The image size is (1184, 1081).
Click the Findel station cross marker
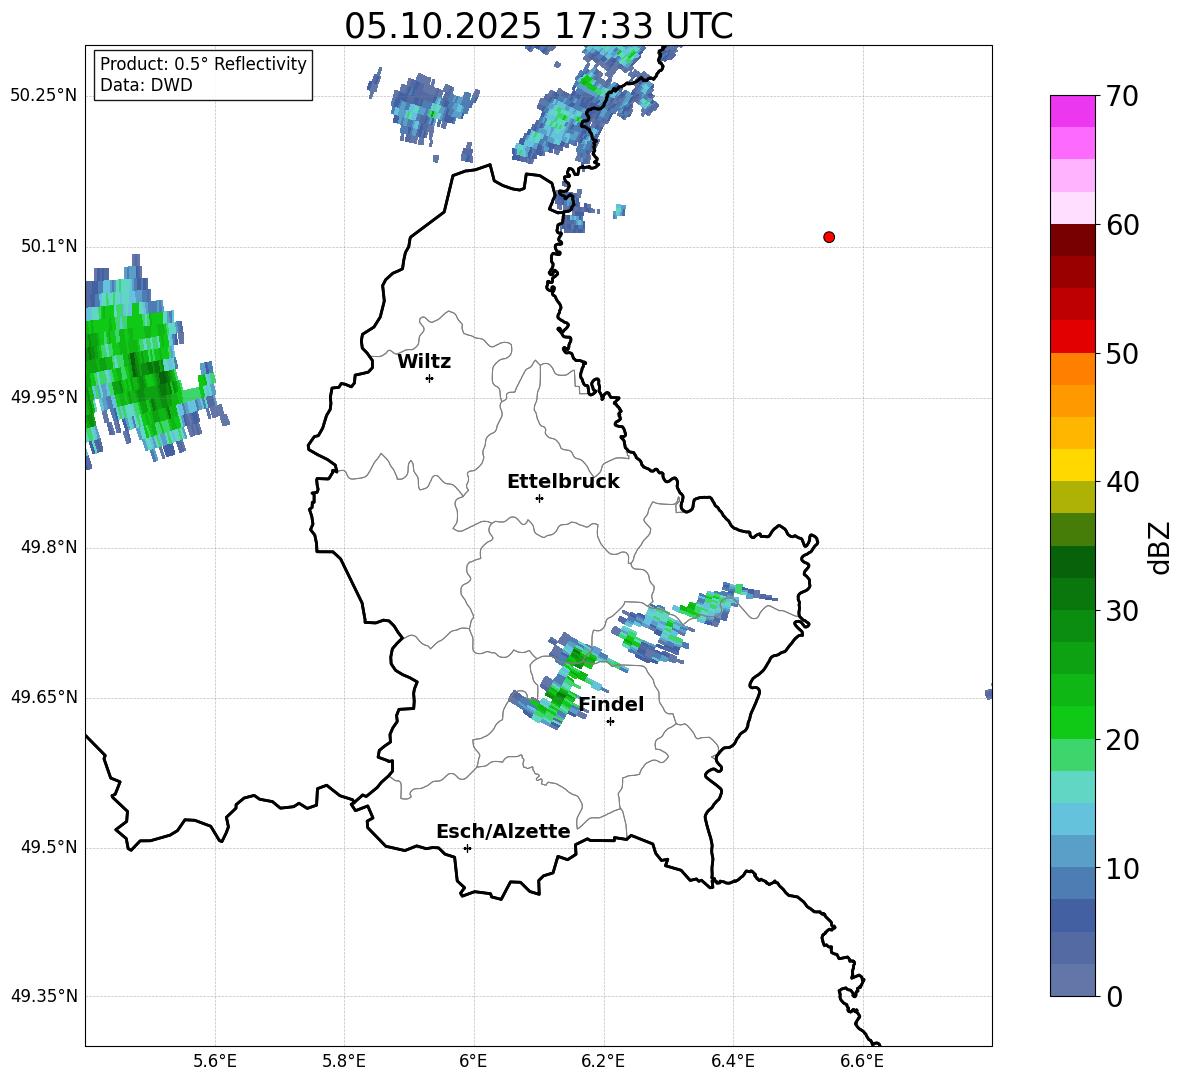(x=610, y=722)
